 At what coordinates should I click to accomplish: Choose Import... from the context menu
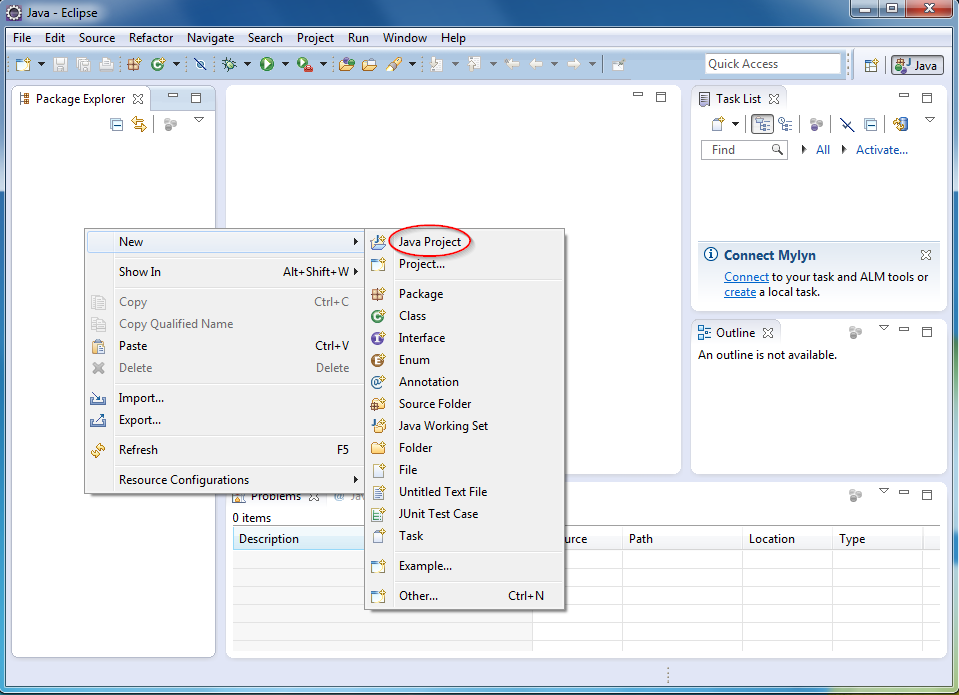[x=141, y=398]
